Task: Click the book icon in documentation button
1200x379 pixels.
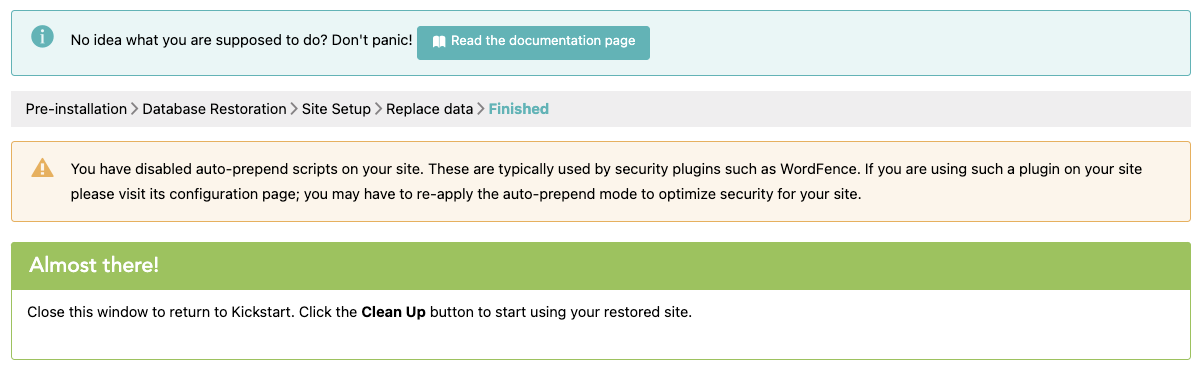Action: [x=438, y=42]
